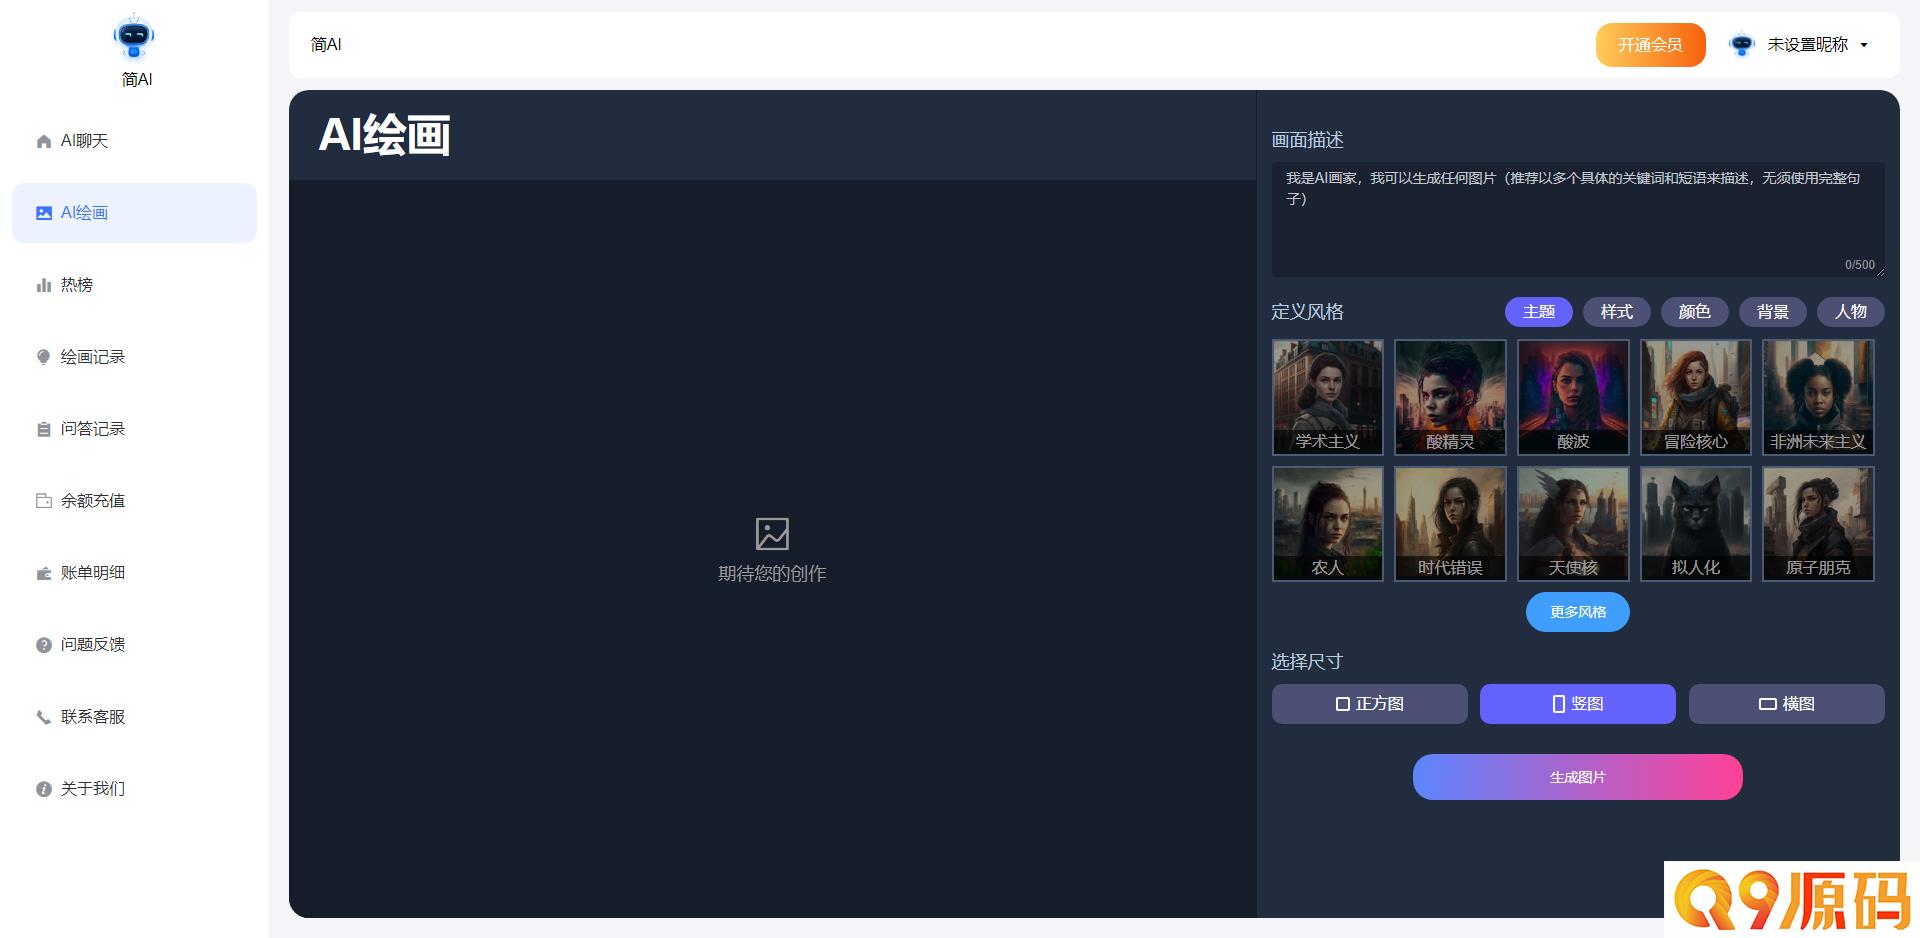This screenshot has height=938, width=1920.
Task: Click the AI绘画 page heading
Action: [x=384, y=135]
